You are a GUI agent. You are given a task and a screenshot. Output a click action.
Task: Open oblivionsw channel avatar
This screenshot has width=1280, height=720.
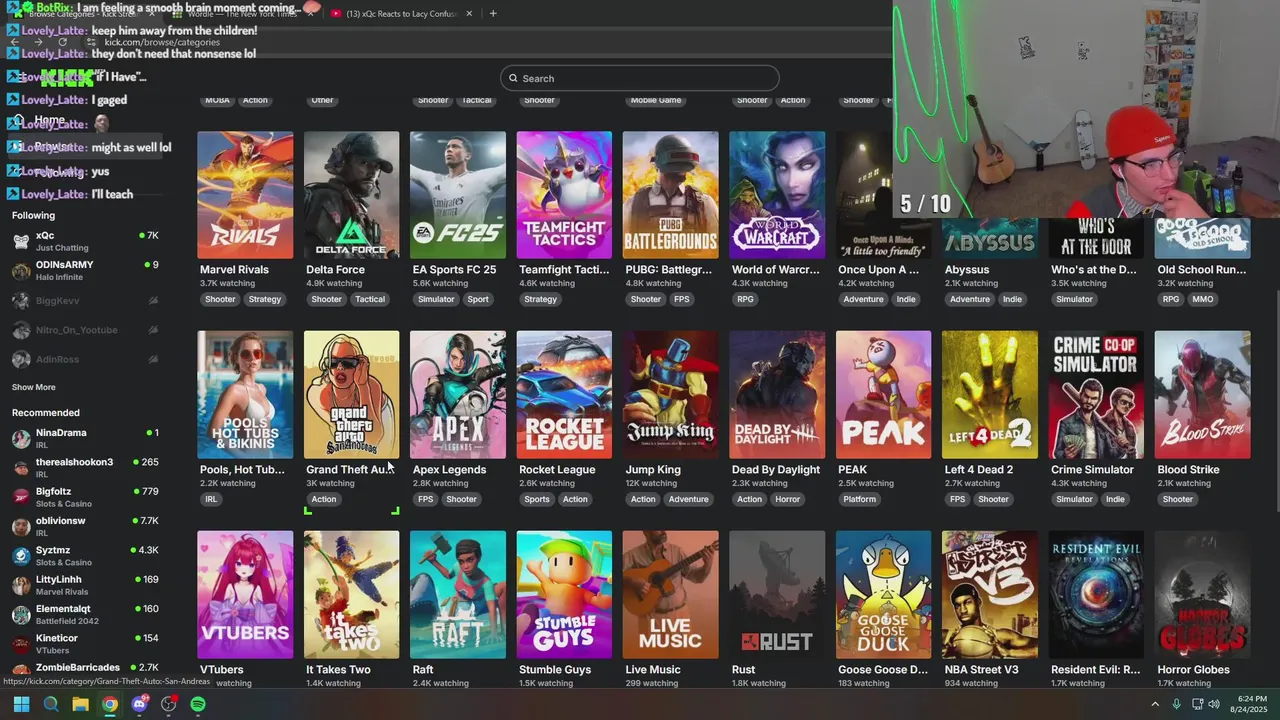pos(21,527)
